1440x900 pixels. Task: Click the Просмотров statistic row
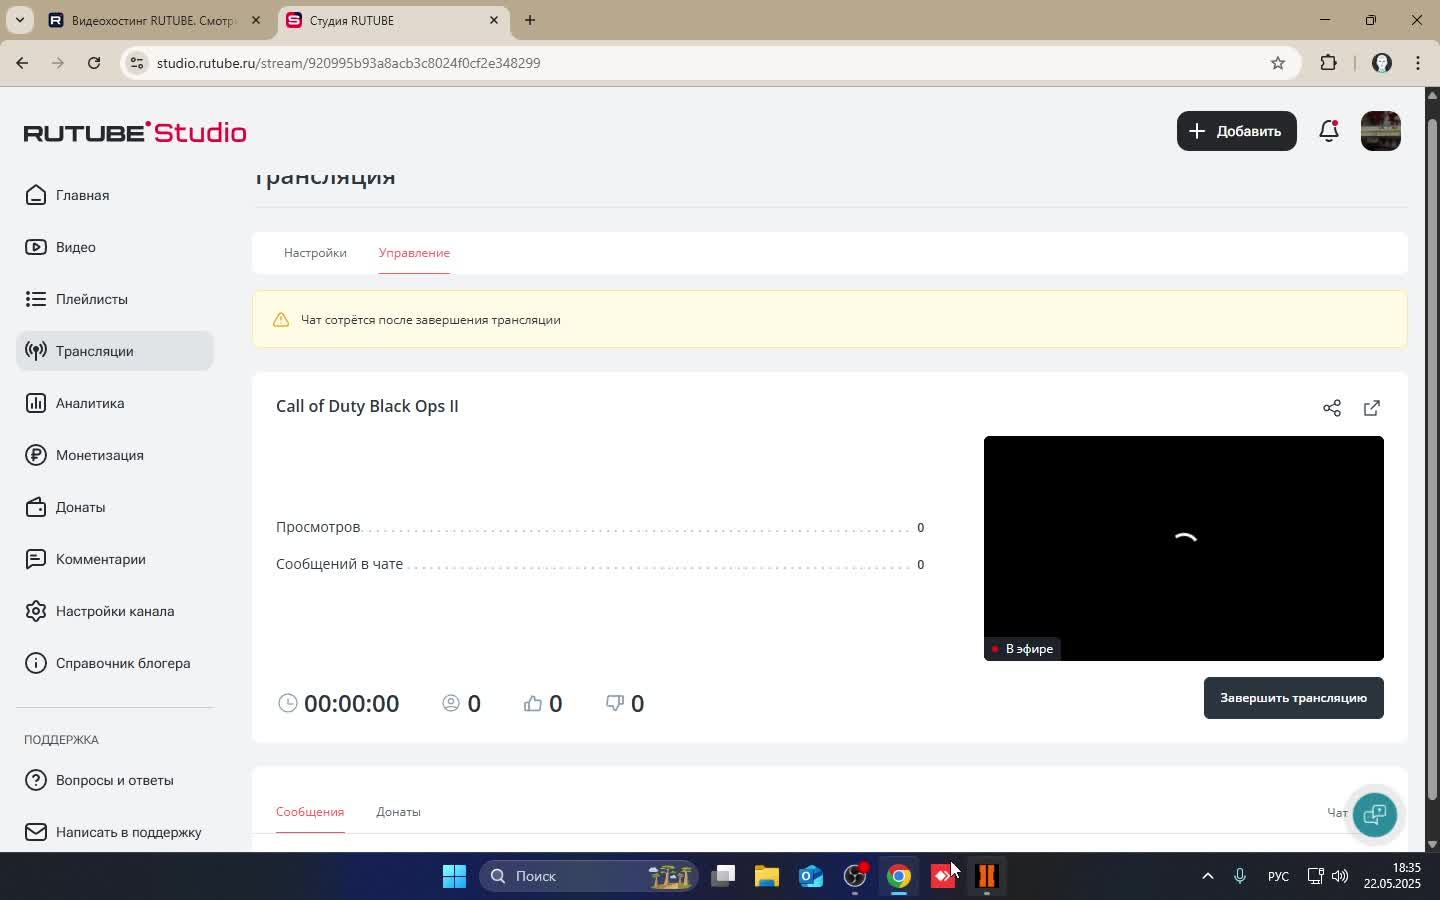click(600, 527)
